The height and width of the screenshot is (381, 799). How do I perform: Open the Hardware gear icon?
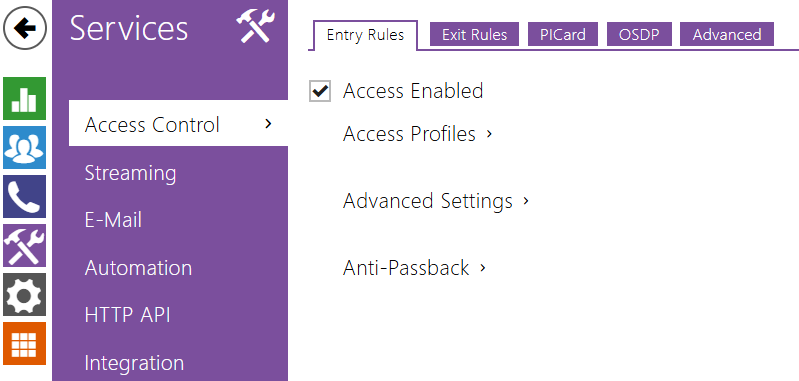coord(24,294)
